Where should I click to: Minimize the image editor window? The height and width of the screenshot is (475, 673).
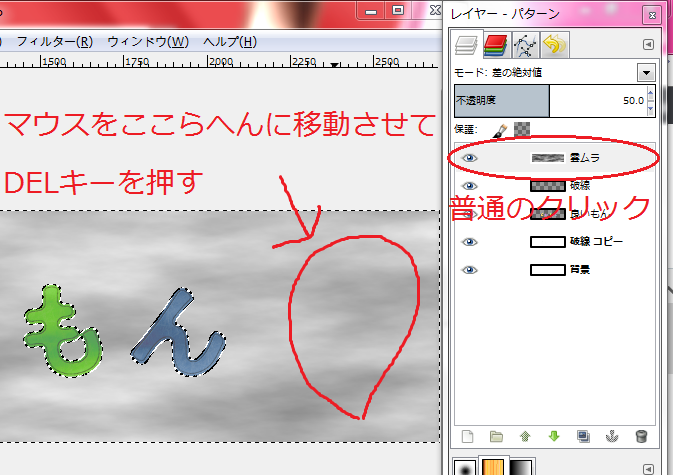click(x=371, y=11)
